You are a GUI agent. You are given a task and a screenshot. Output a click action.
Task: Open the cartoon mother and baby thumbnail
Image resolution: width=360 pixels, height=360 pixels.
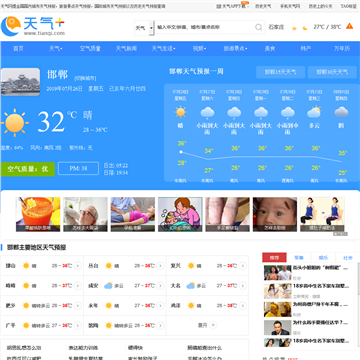(x=180, y=214)
